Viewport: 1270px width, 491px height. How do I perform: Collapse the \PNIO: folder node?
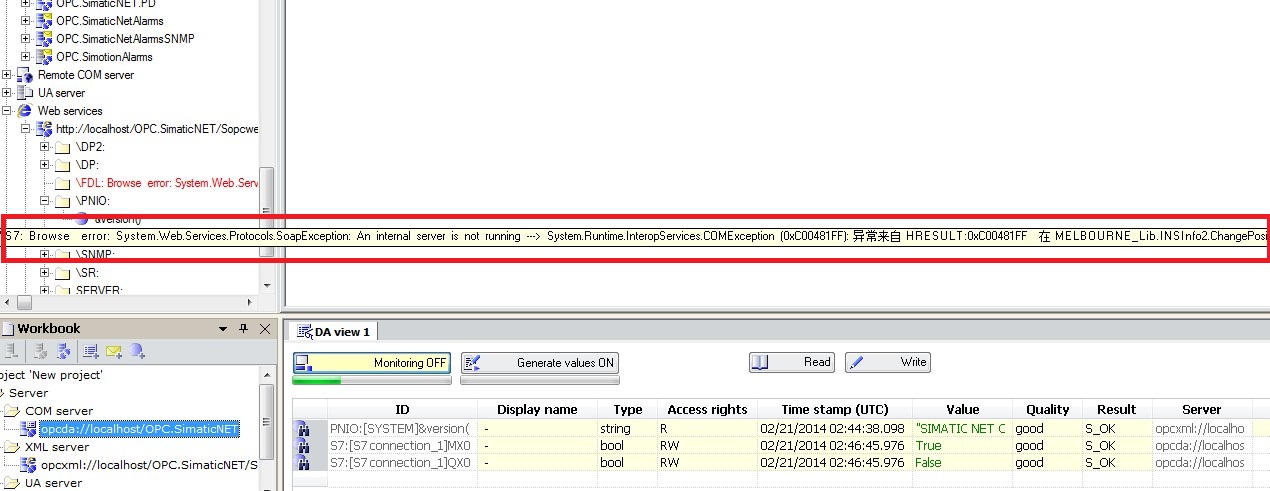[45, 201]
